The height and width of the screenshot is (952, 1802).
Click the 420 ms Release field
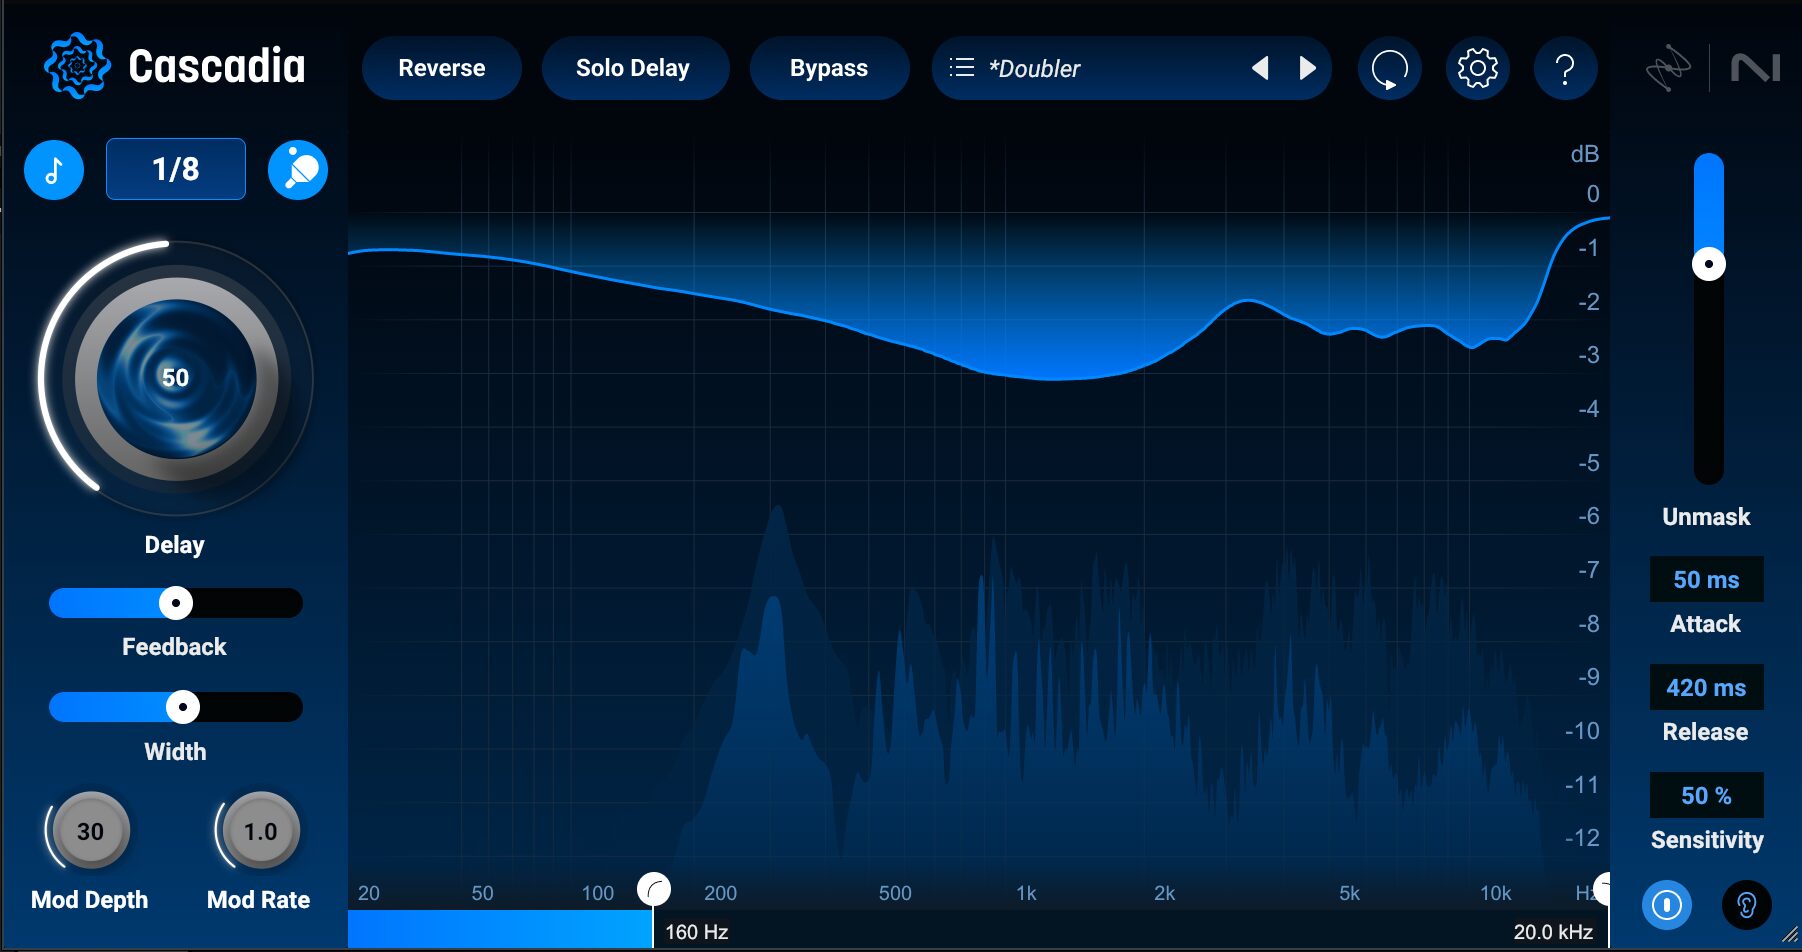point(1706,688)
